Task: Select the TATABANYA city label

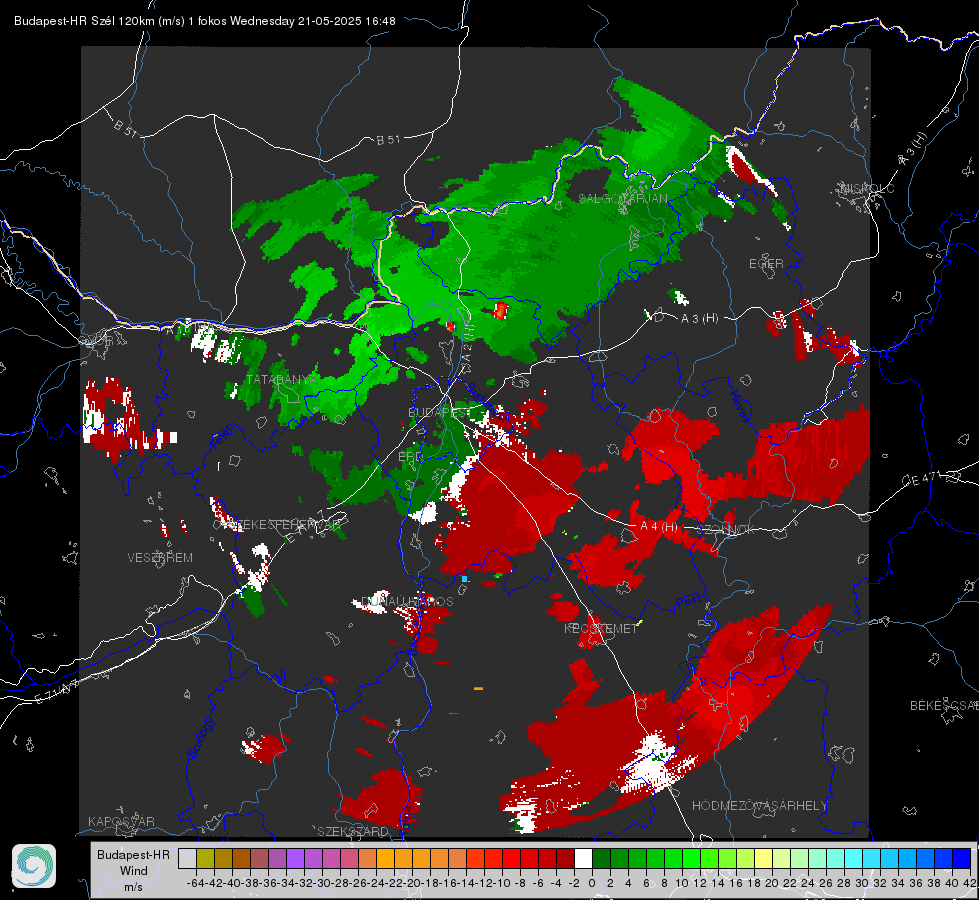Action: coord(282,380)
